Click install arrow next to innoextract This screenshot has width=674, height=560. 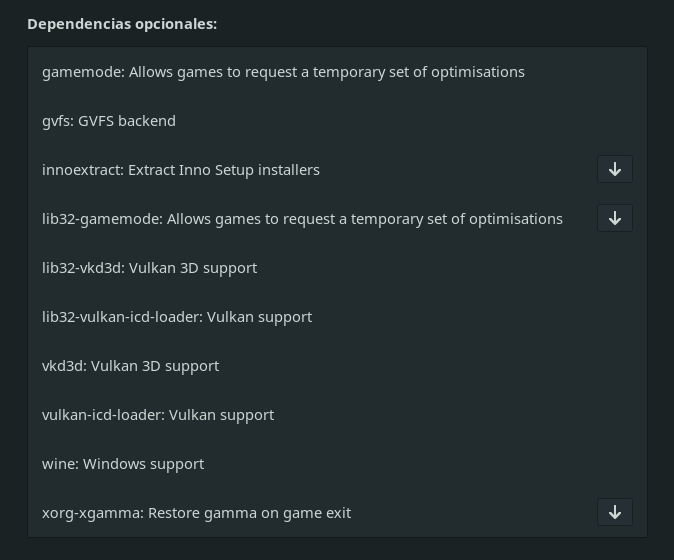pos(615,170)
